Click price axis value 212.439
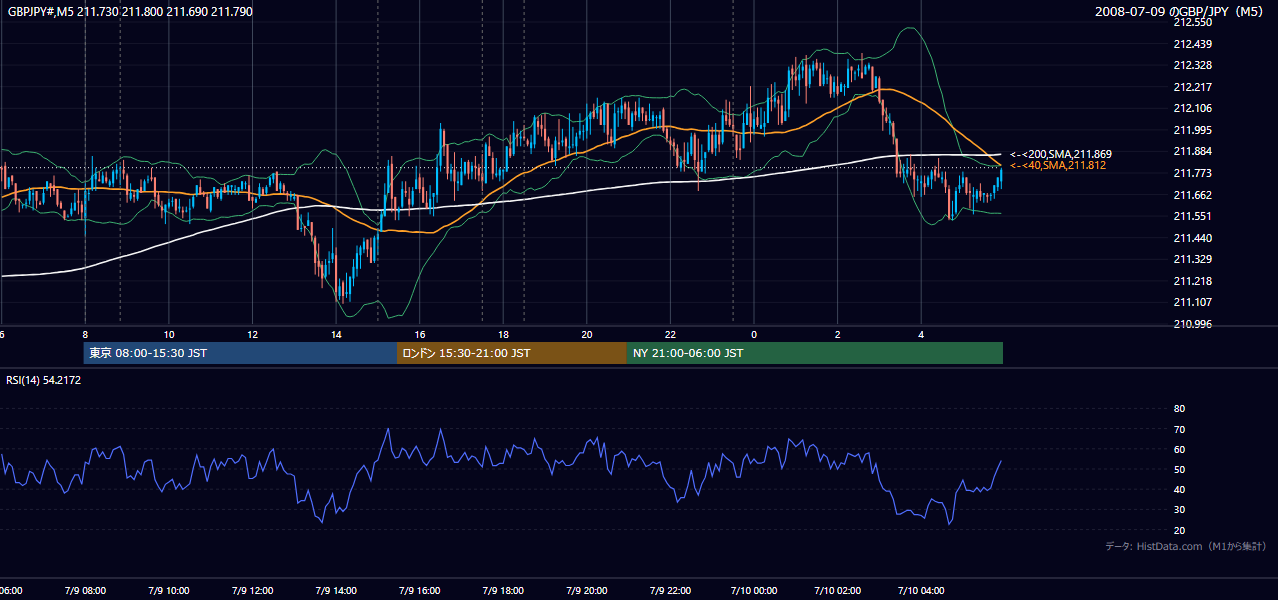 coord(1192,44)
